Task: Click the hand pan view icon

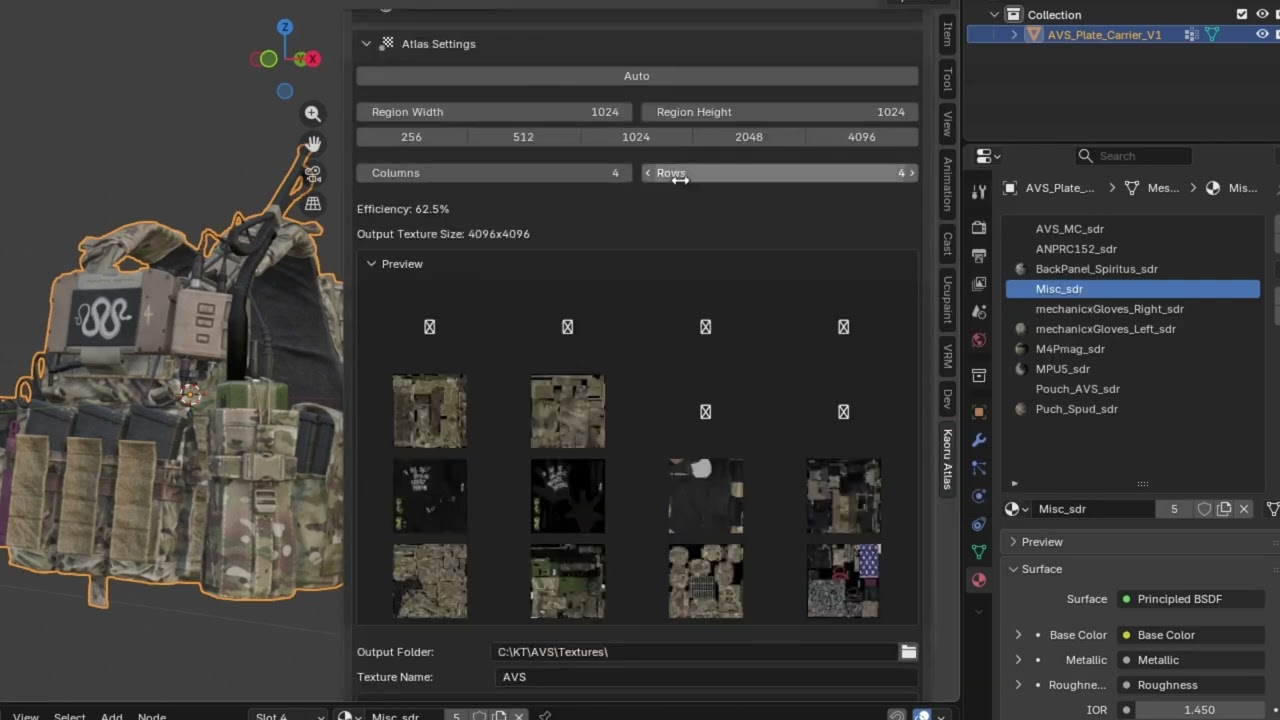Action: (x=313, y=144)
